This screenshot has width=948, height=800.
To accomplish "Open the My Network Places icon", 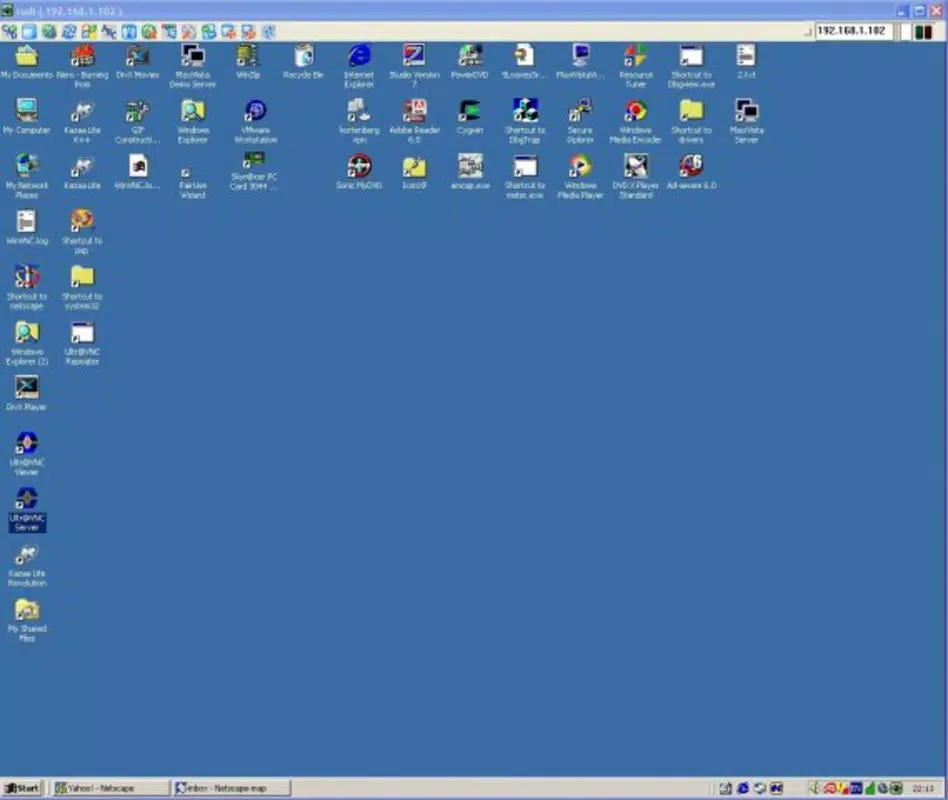I will (27, 177).
